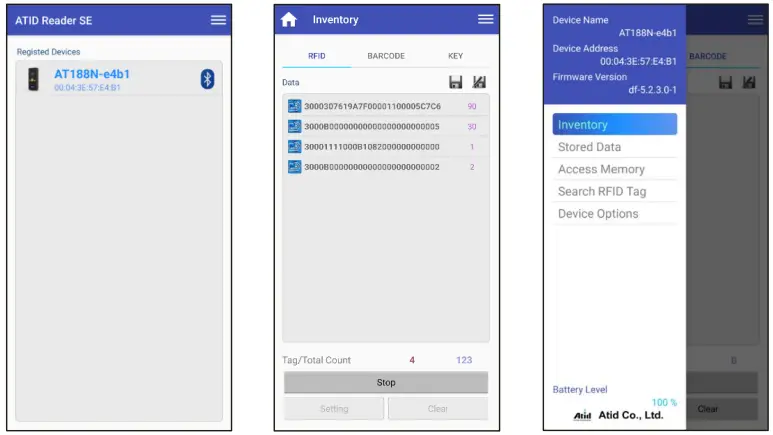
Task: Select device AT188N-e4b1 in Registed Devices
Action: [x=119, y=79]
